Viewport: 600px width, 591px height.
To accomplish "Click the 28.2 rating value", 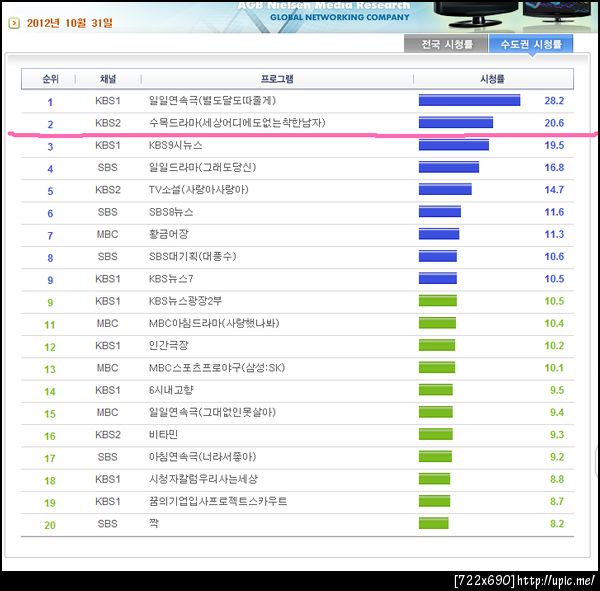I will click(x=554, y=101).
